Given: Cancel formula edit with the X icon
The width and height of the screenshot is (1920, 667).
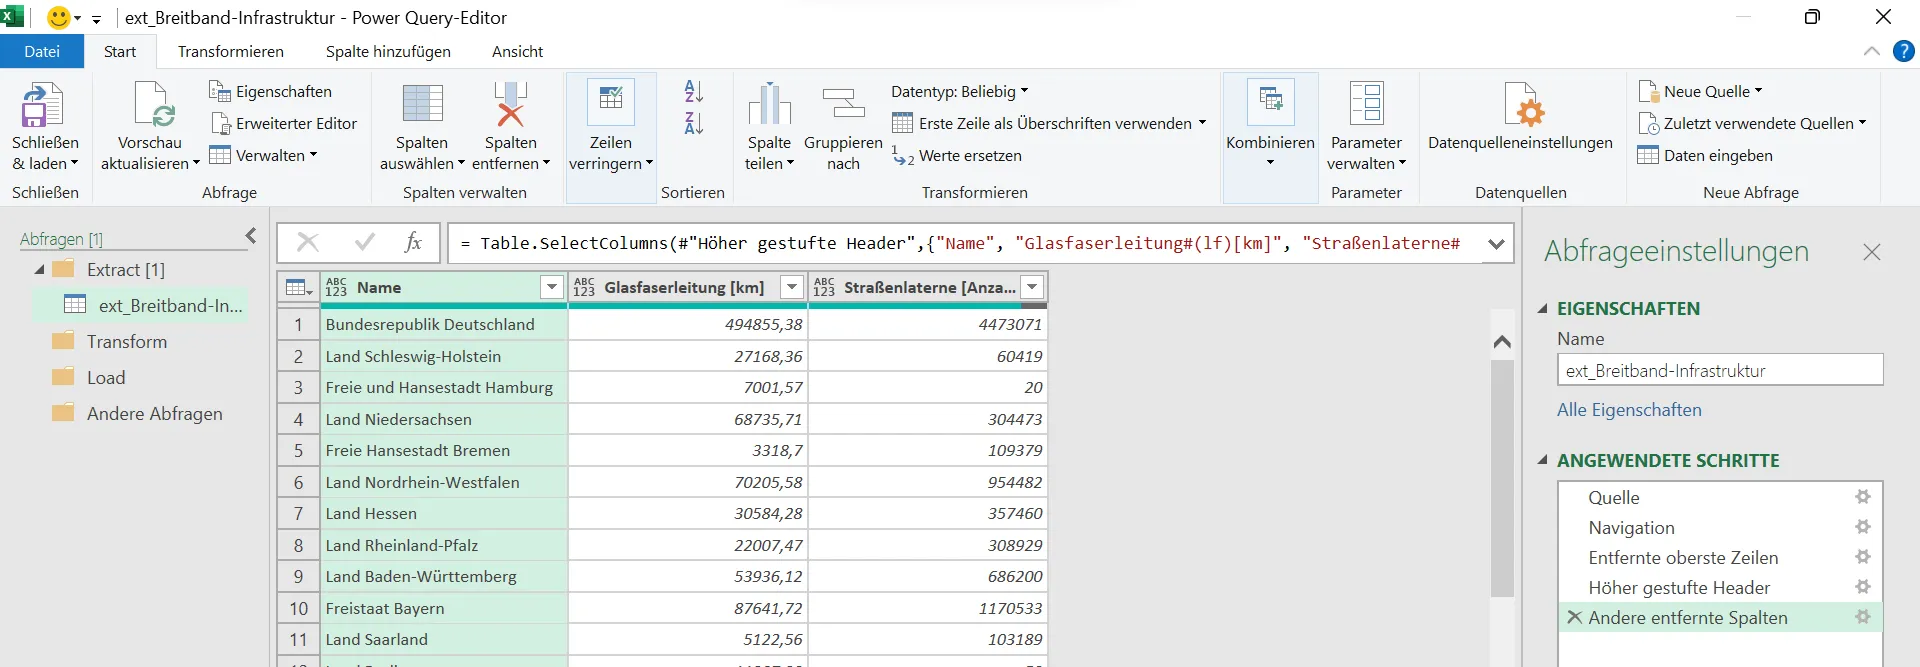Looking at the screenshot, I should 308,242.
